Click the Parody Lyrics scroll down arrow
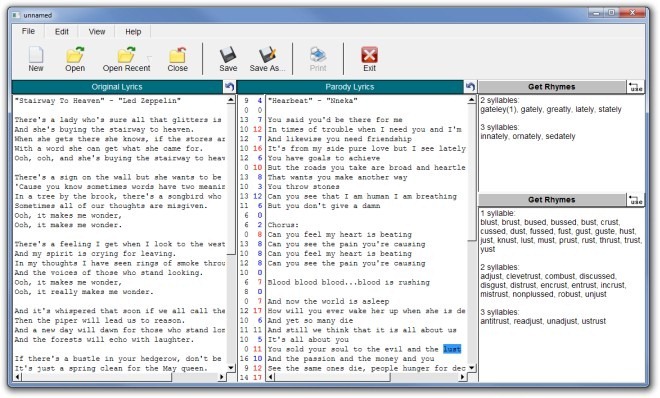 [471, 368]
